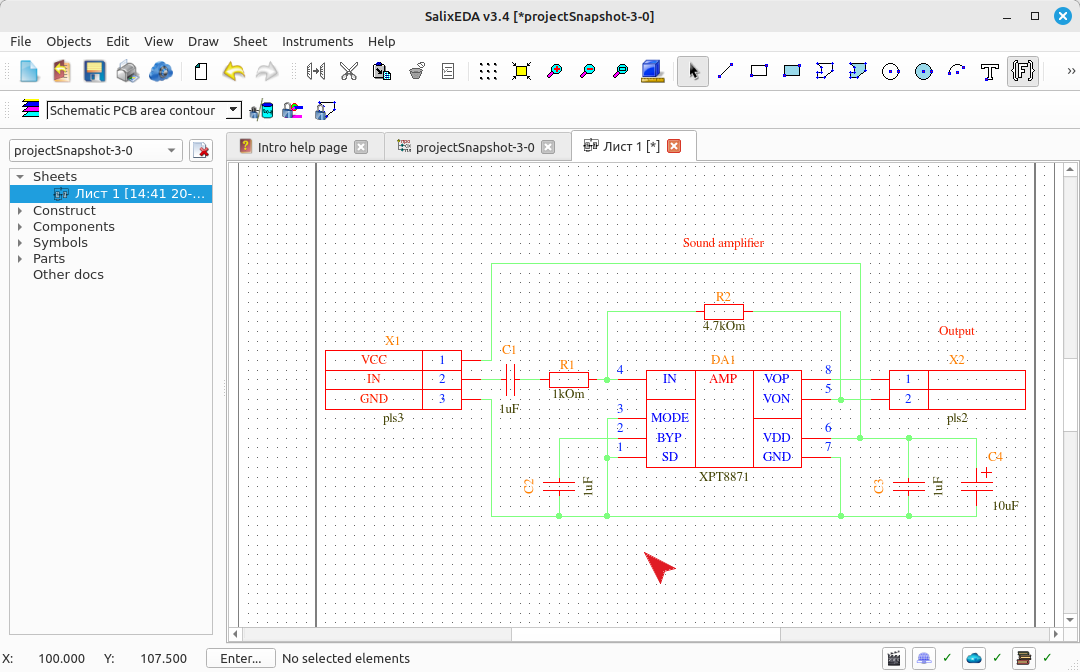This screenshot has width=1080, height=672.
Task: Select the filled Rectangle tool
Action: (791, 71)
